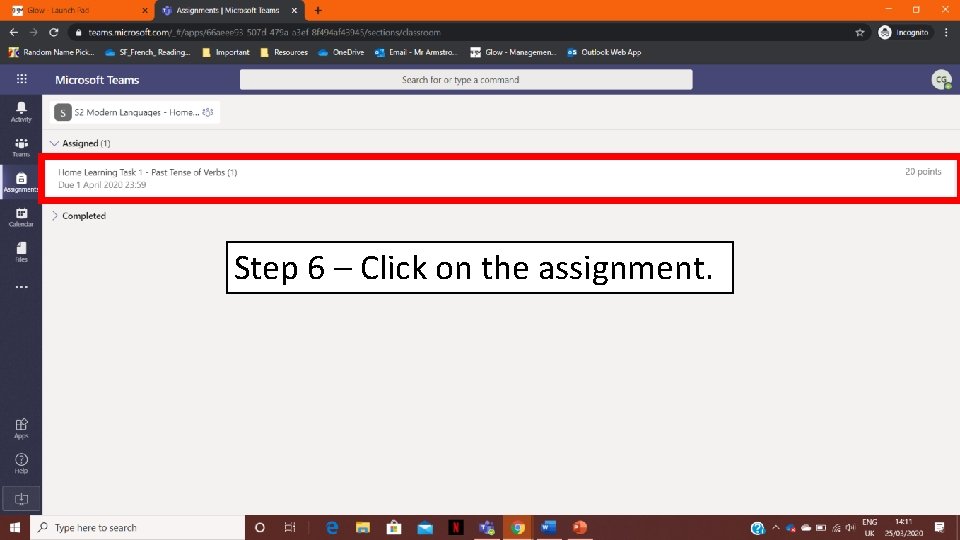The width and height of the screenshot is (960, 540).
Task: Open Microsoft Word from taskbar
Action: pos(549,527)
